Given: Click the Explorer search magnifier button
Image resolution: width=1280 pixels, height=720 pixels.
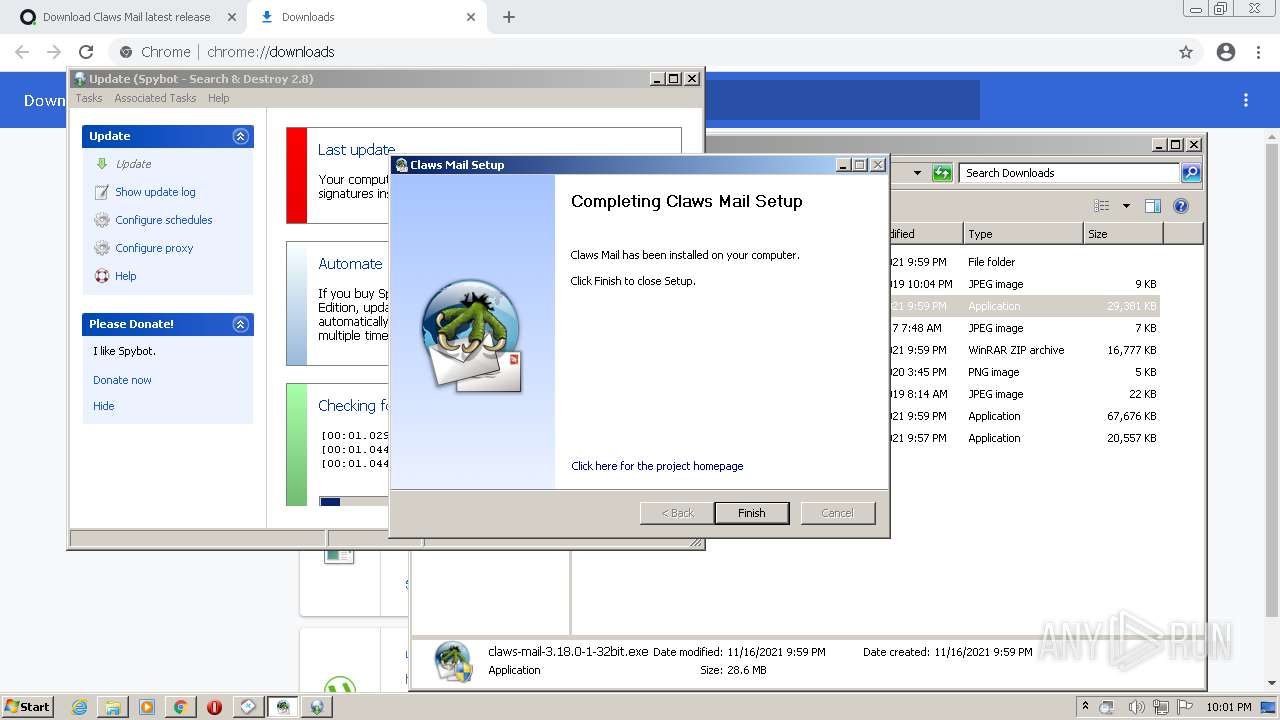Looking at the screenshot, I should click(1191, 173).
